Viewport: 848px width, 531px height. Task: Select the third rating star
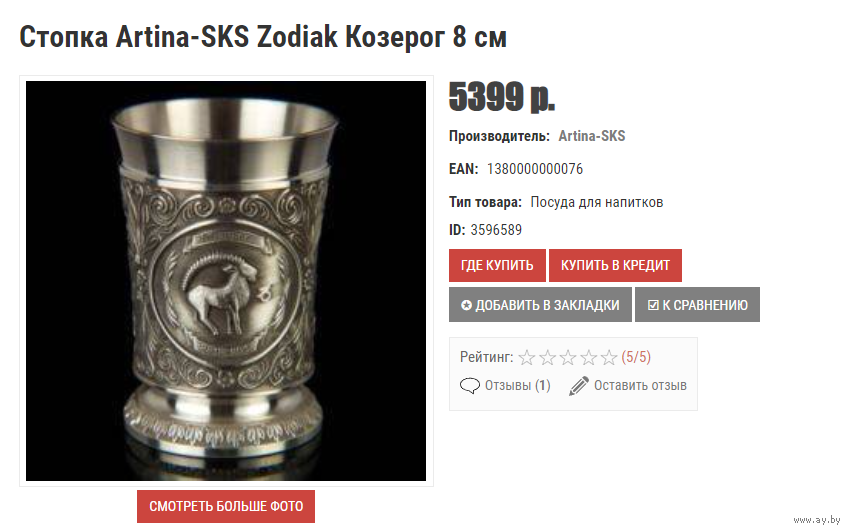[x=568, y=357]
